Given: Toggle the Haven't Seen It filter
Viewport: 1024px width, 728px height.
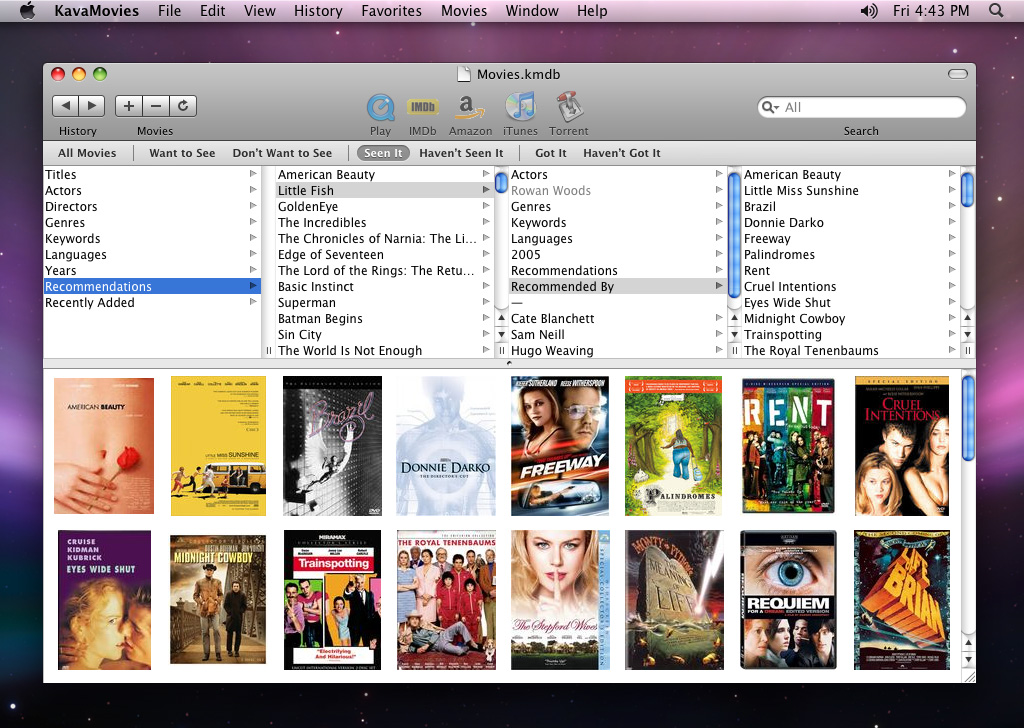Looking at the screenshot, I should [x=461, y=153].
